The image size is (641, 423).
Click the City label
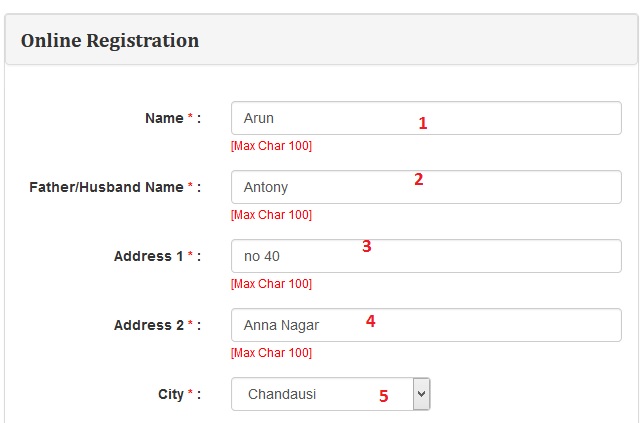pyautogui.click(x=172, y=394)
